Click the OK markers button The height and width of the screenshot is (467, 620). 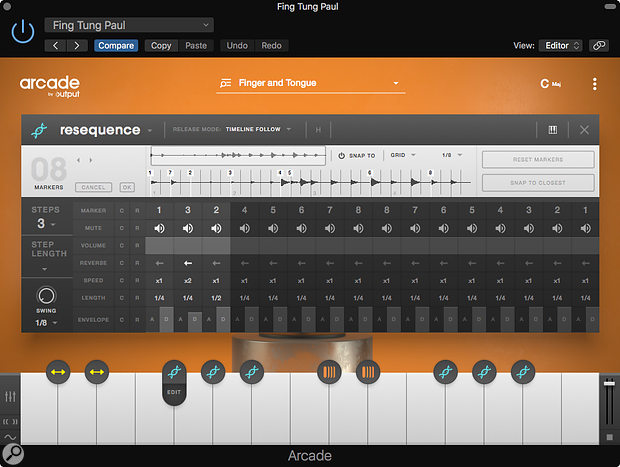[x=127, y=187]
